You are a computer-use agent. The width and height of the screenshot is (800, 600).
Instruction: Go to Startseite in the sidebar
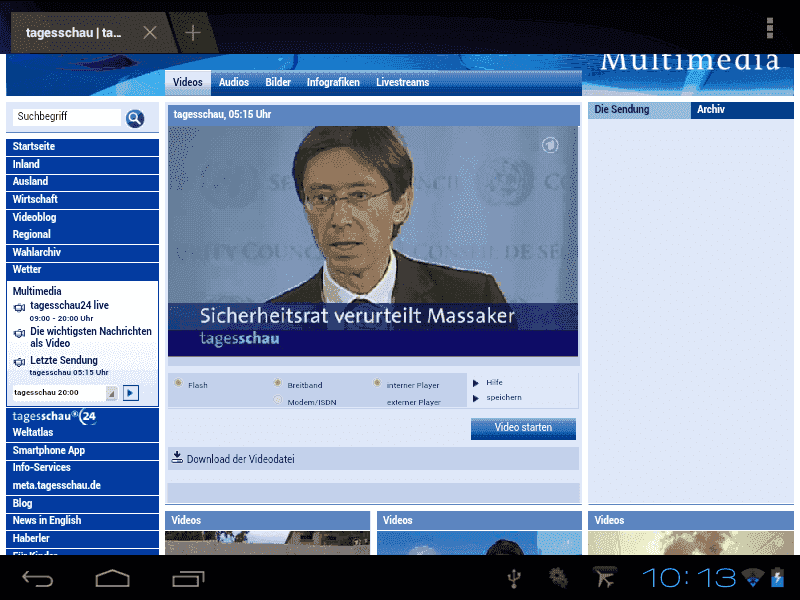[82, 147]
